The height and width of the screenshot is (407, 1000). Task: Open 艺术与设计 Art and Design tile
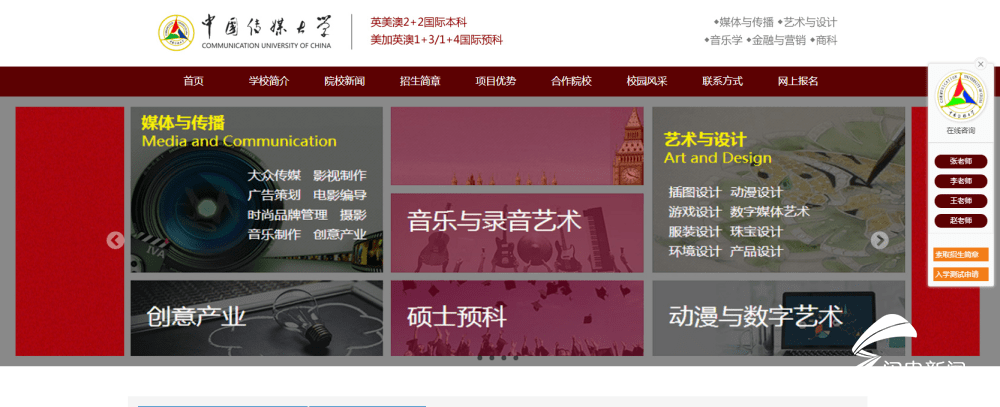click(778, 189)
